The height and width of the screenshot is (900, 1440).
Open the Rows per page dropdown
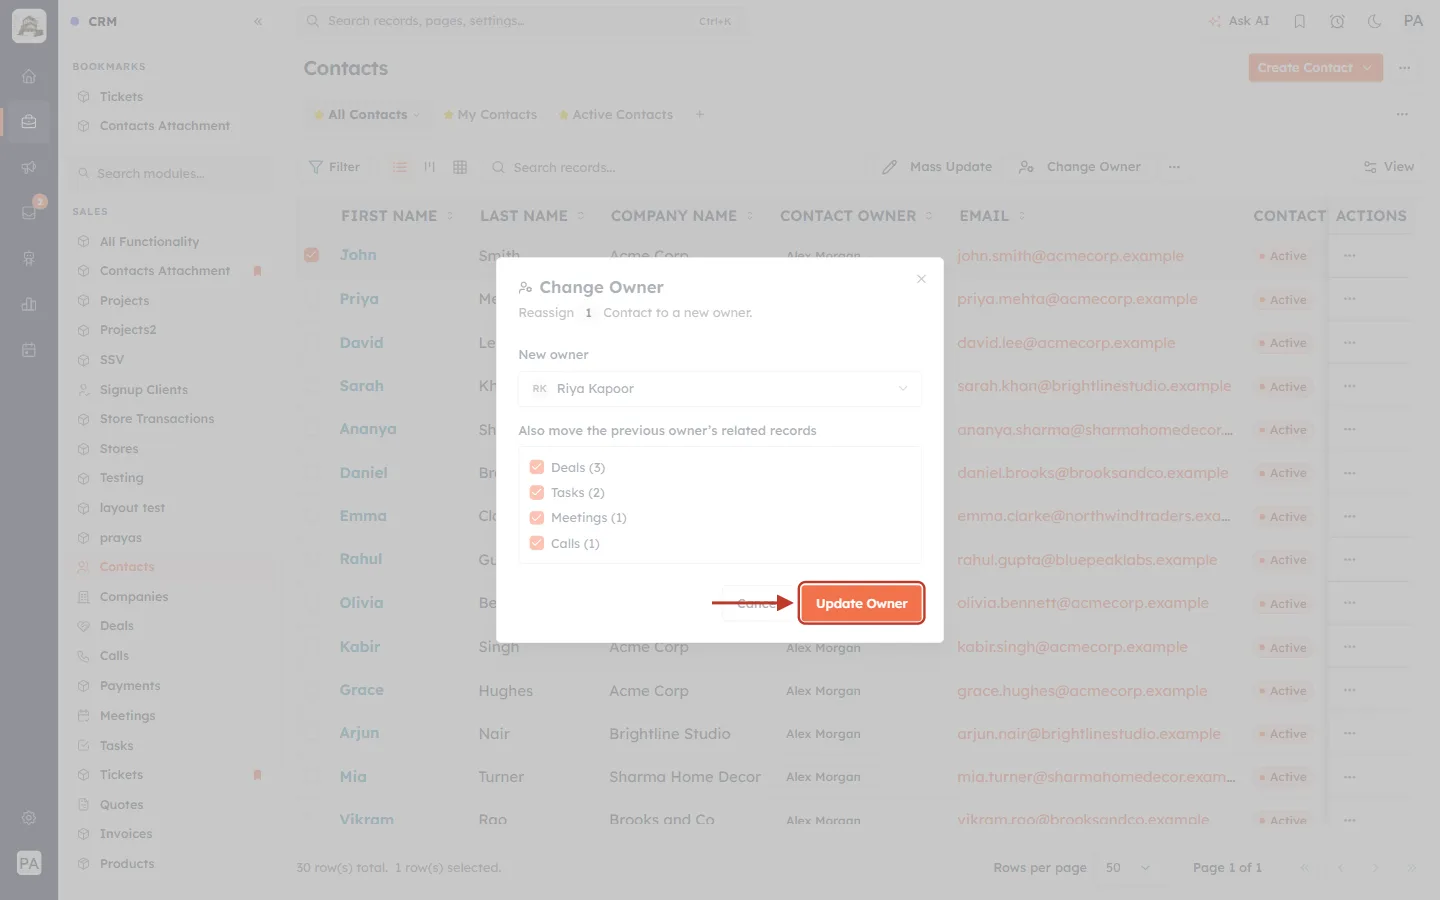click(x=1128, y=868)
